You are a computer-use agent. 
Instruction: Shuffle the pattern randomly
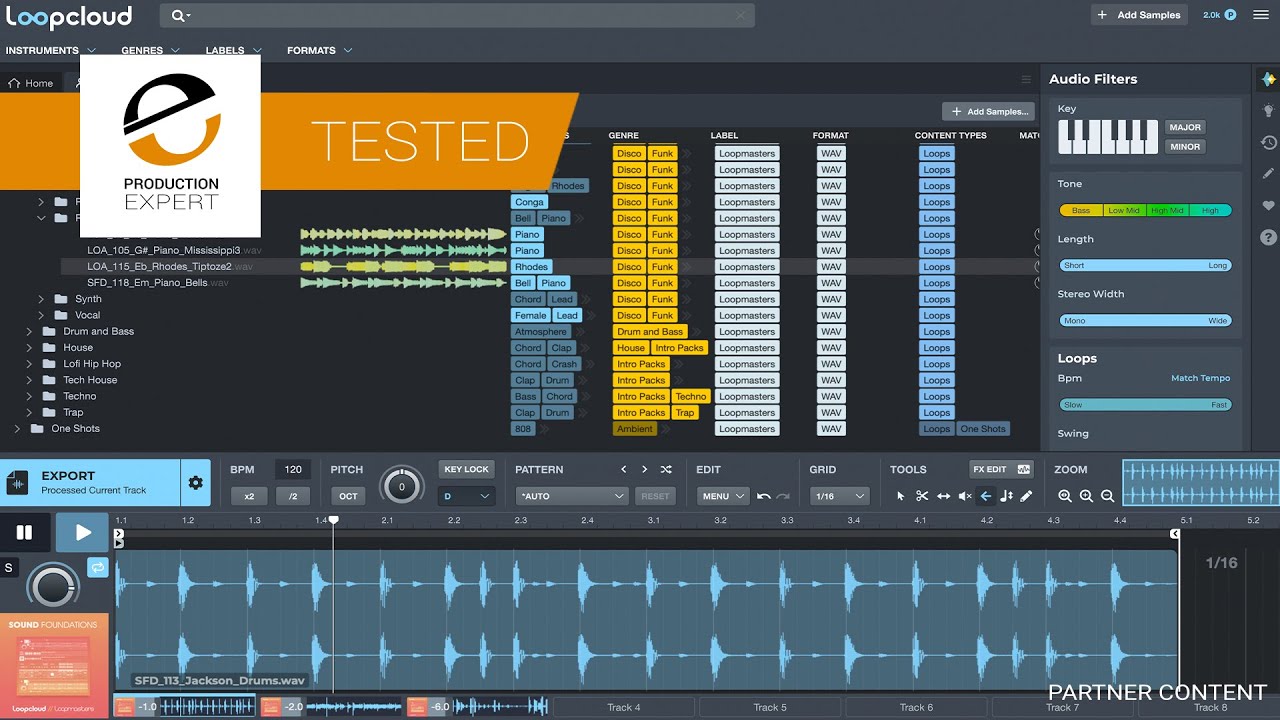[x=666, y=469]
